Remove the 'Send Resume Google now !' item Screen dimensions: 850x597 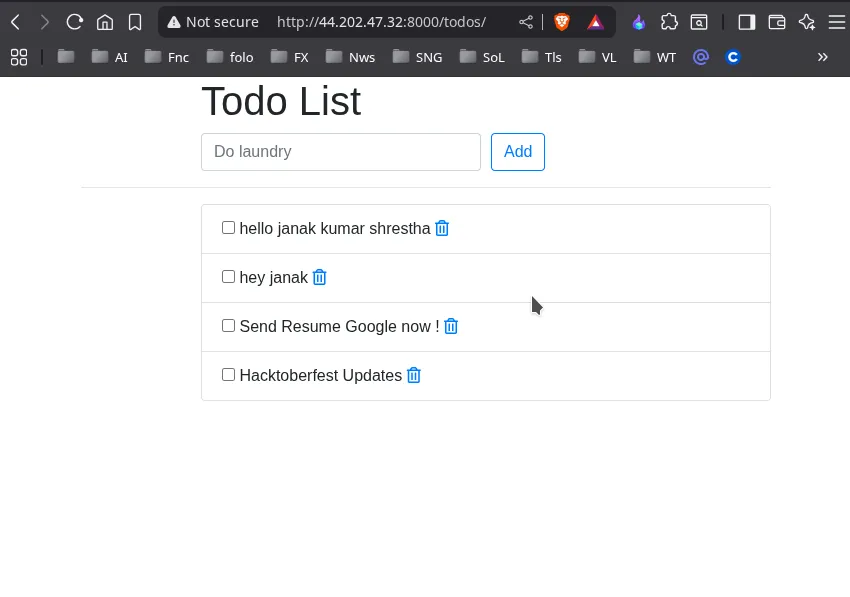(x=451, y=326)
